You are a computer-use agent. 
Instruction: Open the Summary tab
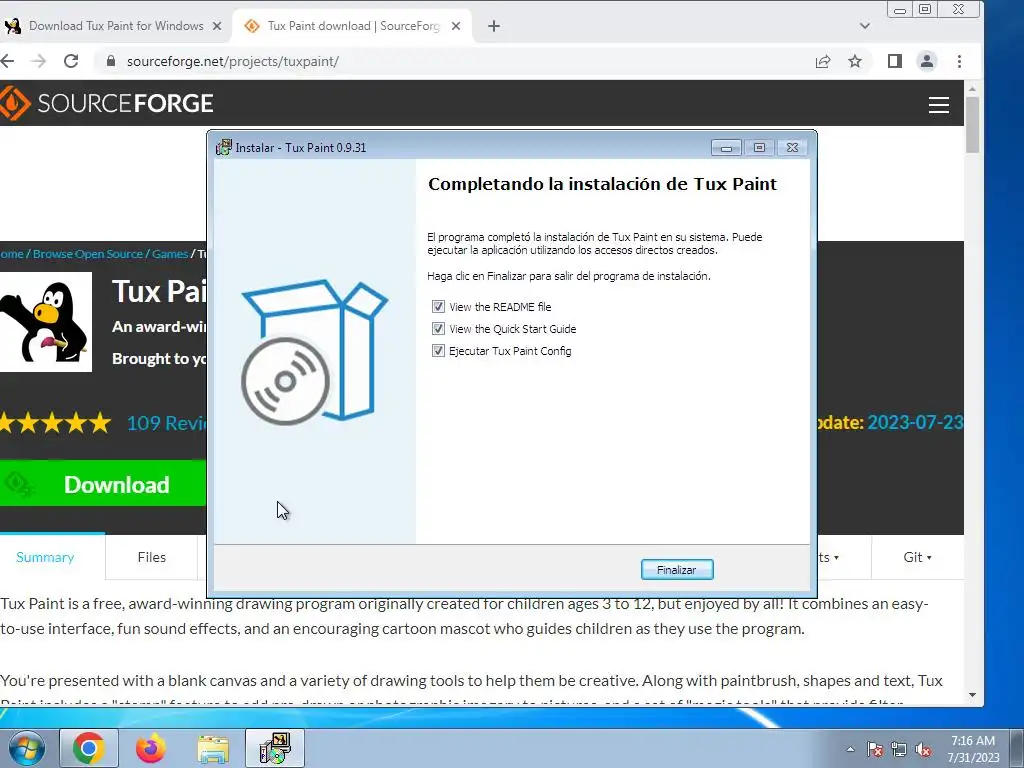click(45, 557)
